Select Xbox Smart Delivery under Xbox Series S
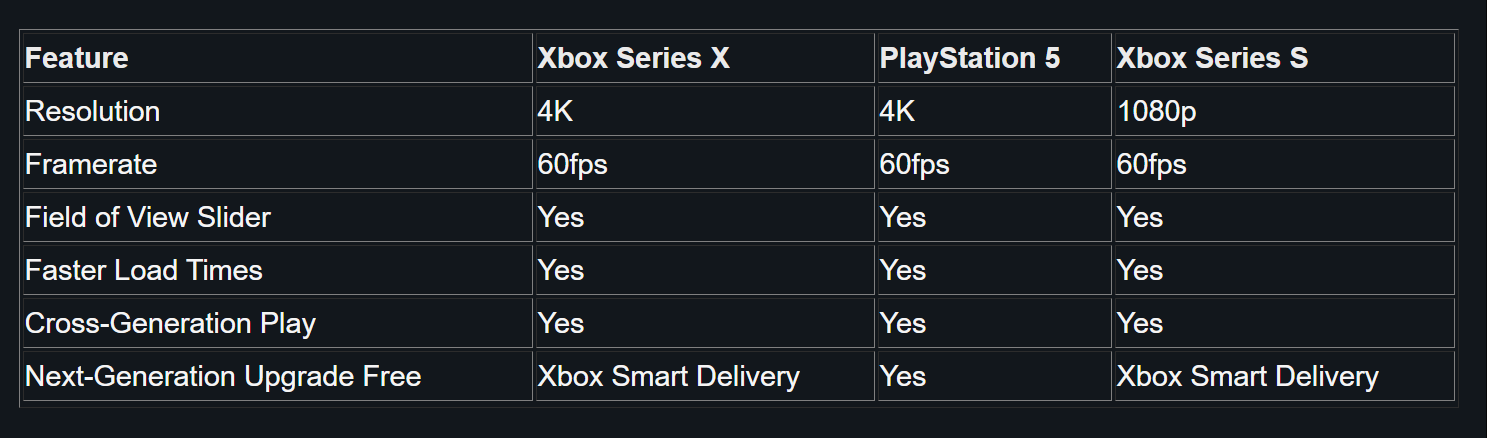Viewport: 1487px width, 438px height. [x=1247, y=376]
